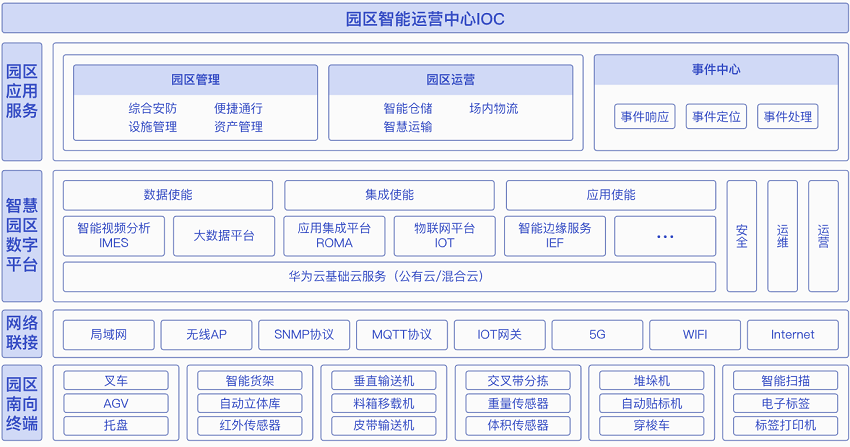Click 综合安防 under 园区管理

153,108
